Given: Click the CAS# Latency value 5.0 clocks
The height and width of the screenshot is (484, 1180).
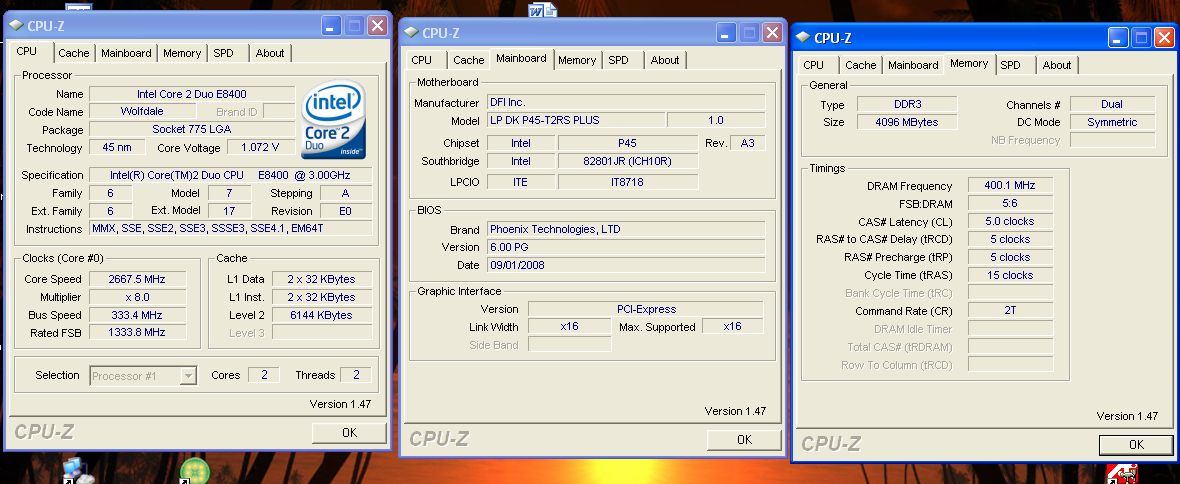Looking at the screenshot, I should (1010, 221).
